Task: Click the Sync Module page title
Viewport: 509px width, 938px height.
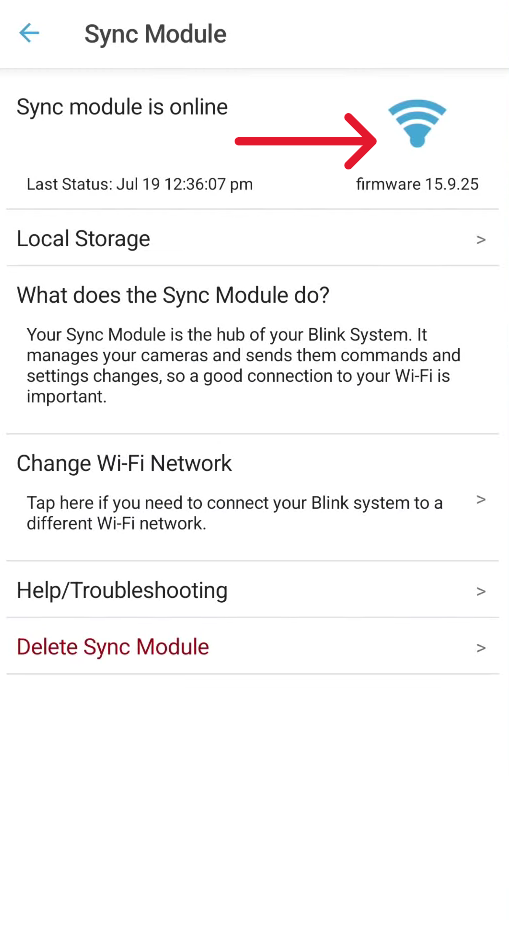Action: coord(156,34)
